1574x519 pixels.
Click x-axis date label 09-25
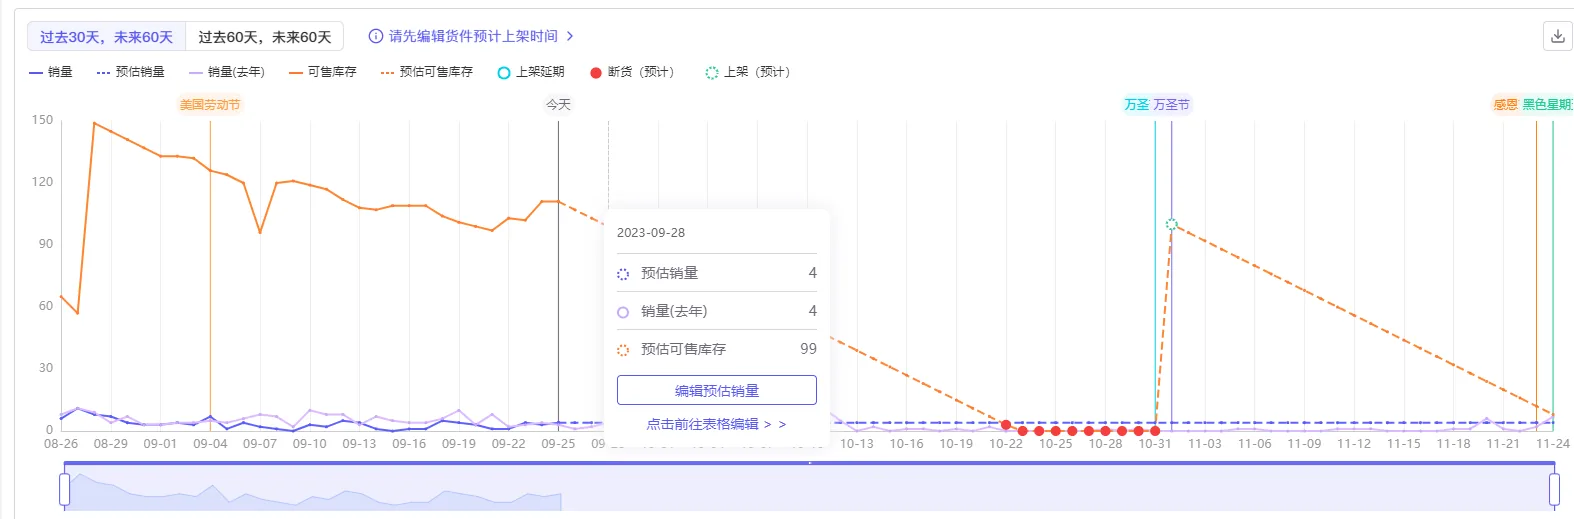pyautogui.click(x=558, y=443)
